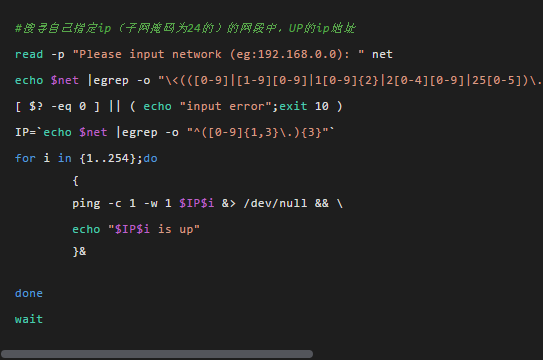Click the 'do' keyword after the semicolon
The width and height of the screenshot is (544, 360).
click(150, 158)
